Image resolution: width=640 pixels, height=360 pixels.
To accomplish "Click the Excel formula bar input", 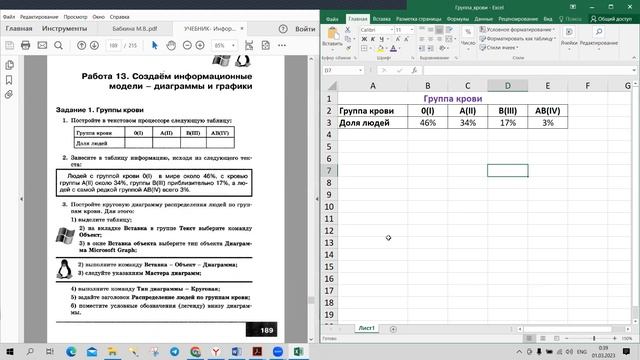I will click(527, 70).
